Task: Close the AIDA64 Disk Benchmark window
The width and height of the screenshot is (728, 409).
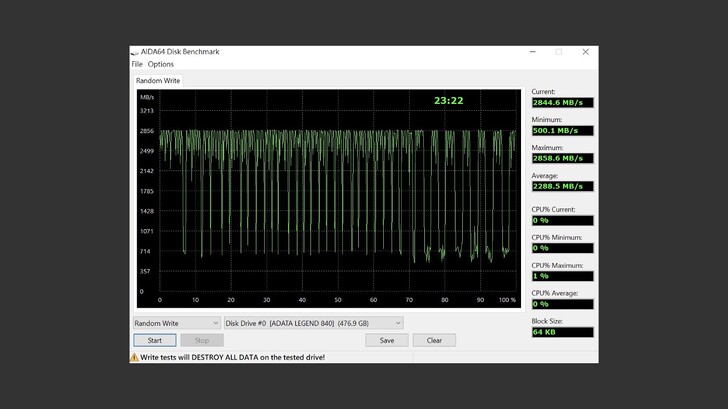Action: [x=585, y=52]
